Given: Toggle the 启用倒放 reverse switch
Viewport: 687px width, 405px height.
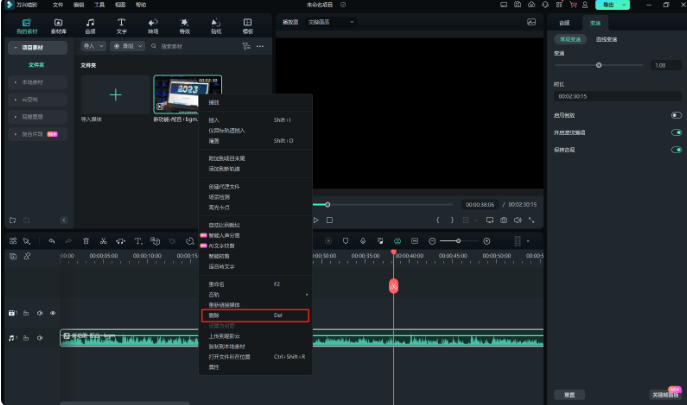Looking at the screenshot, I should coord(676,115).
